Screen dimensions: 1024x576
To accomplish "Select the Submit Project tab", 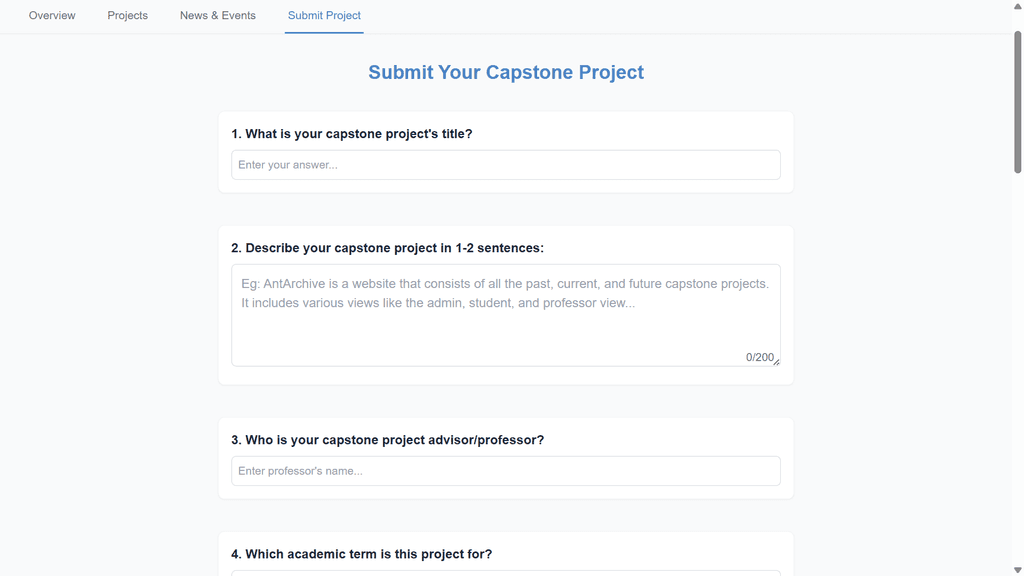I will pyautogui.click(x=324, y=16).
